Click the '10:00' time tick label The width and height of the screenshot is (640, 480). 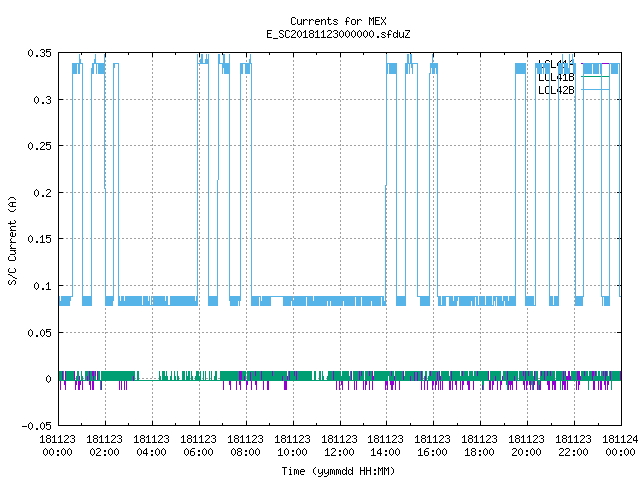tap(292, 452)
